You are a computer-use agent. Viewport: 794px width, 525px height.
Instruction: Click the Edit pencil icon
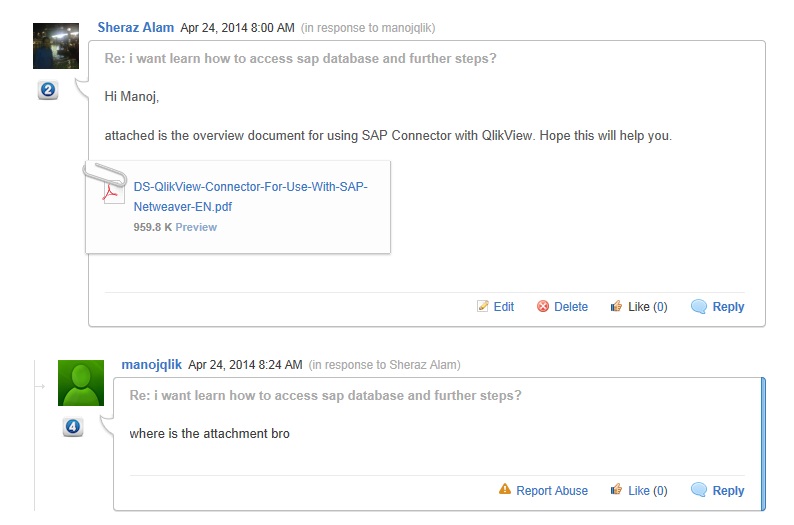click(x=483, y=307)
